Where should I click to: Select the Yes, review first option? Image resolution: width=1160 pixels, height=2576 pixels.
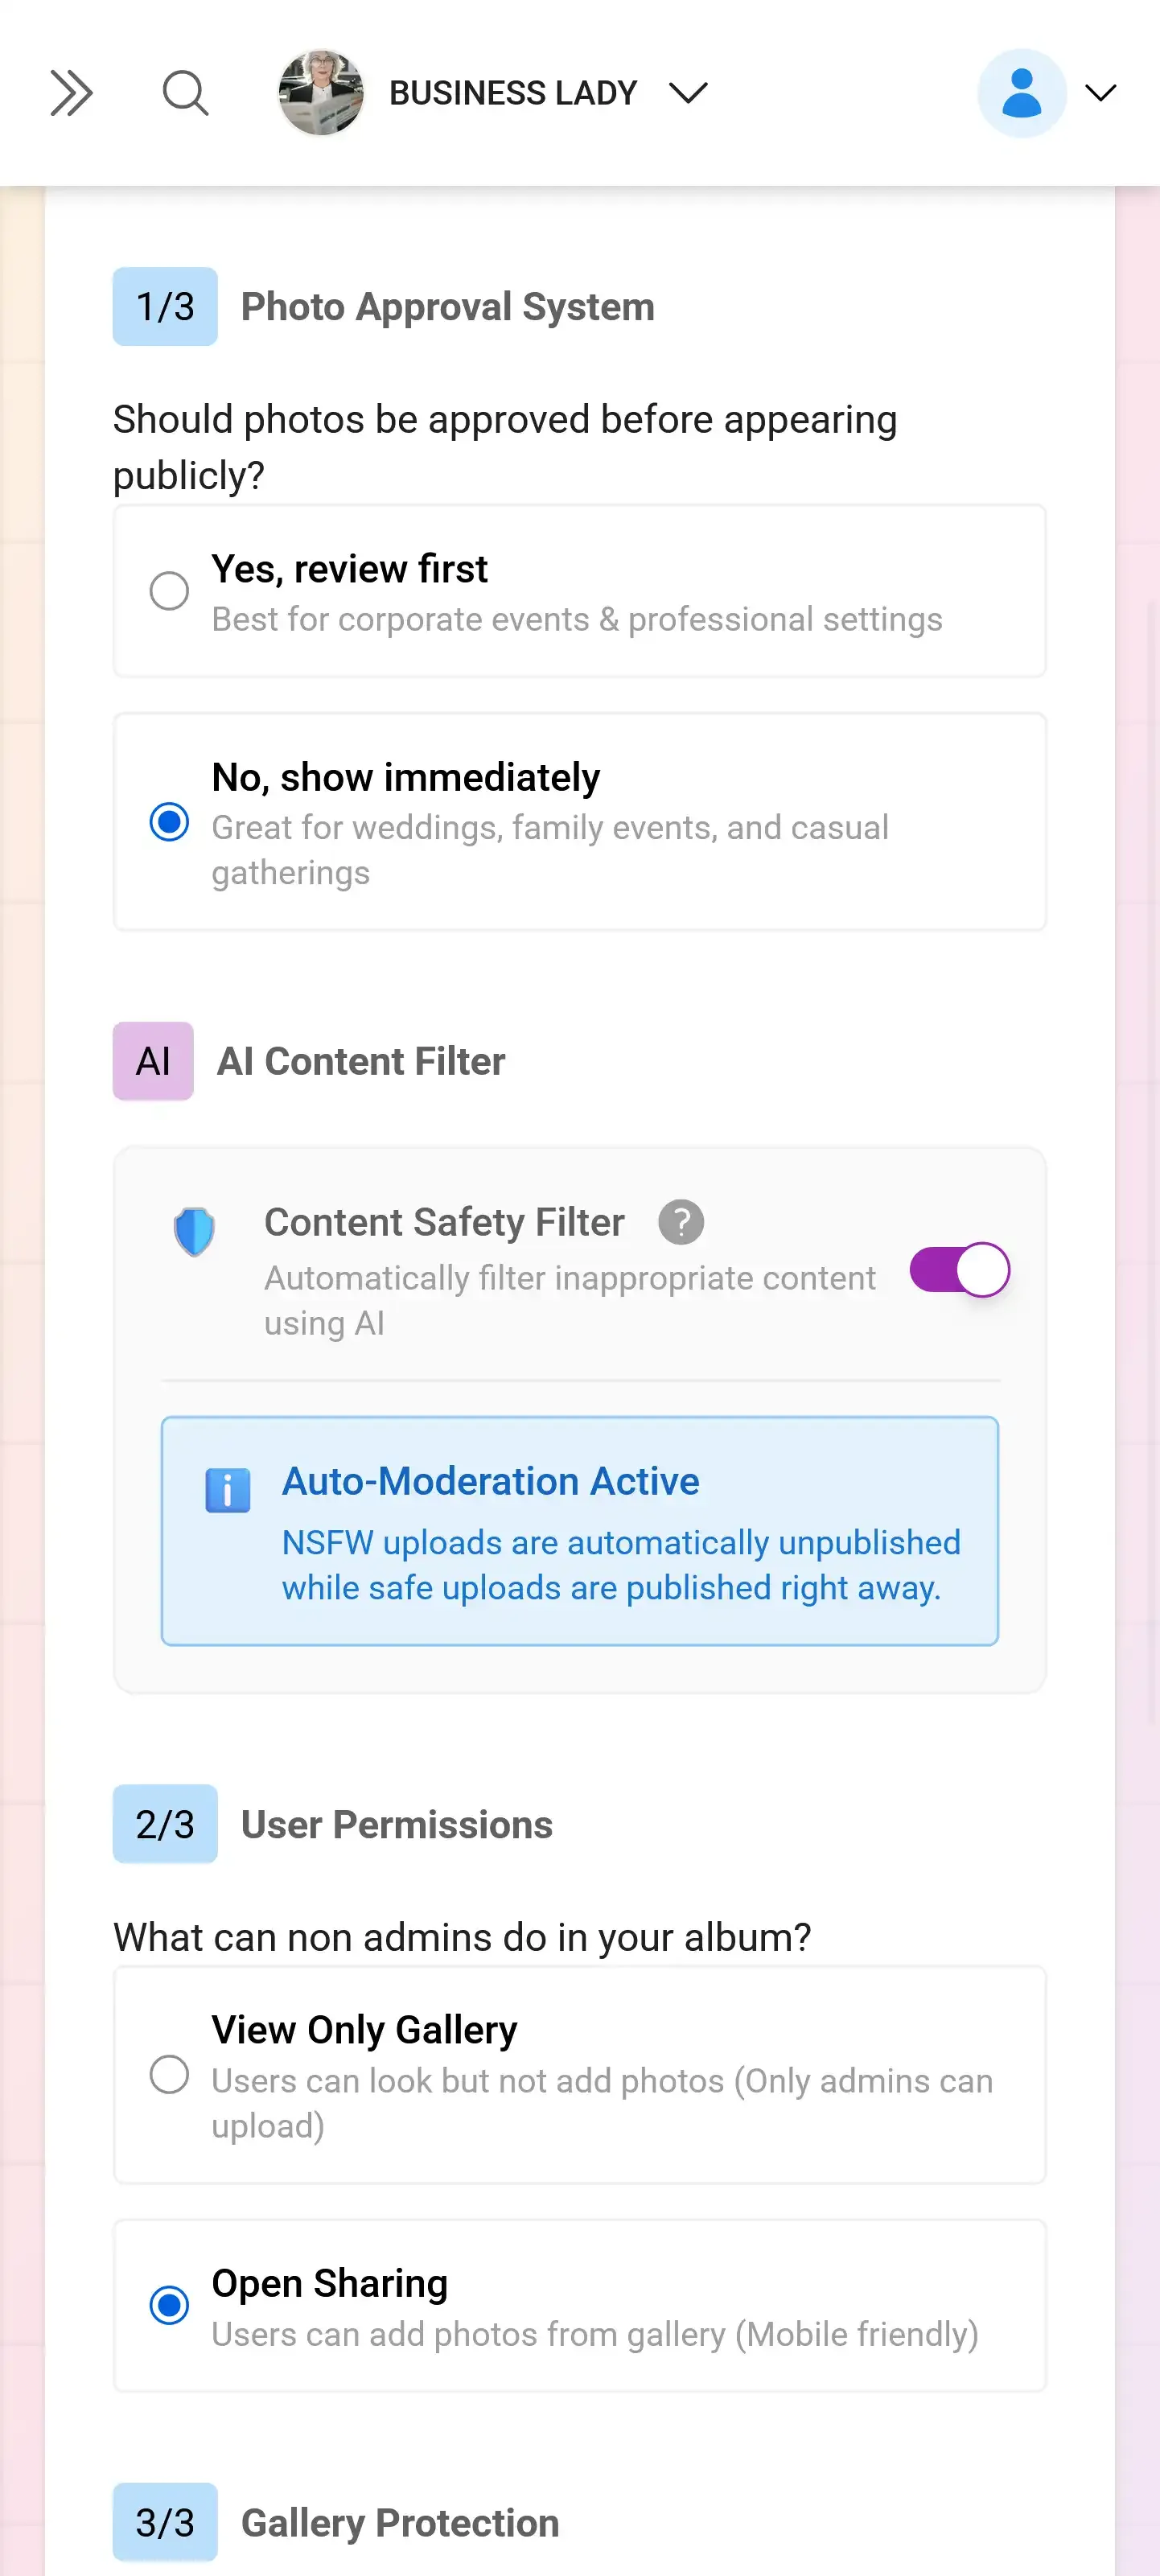click(x=170, y=591)
